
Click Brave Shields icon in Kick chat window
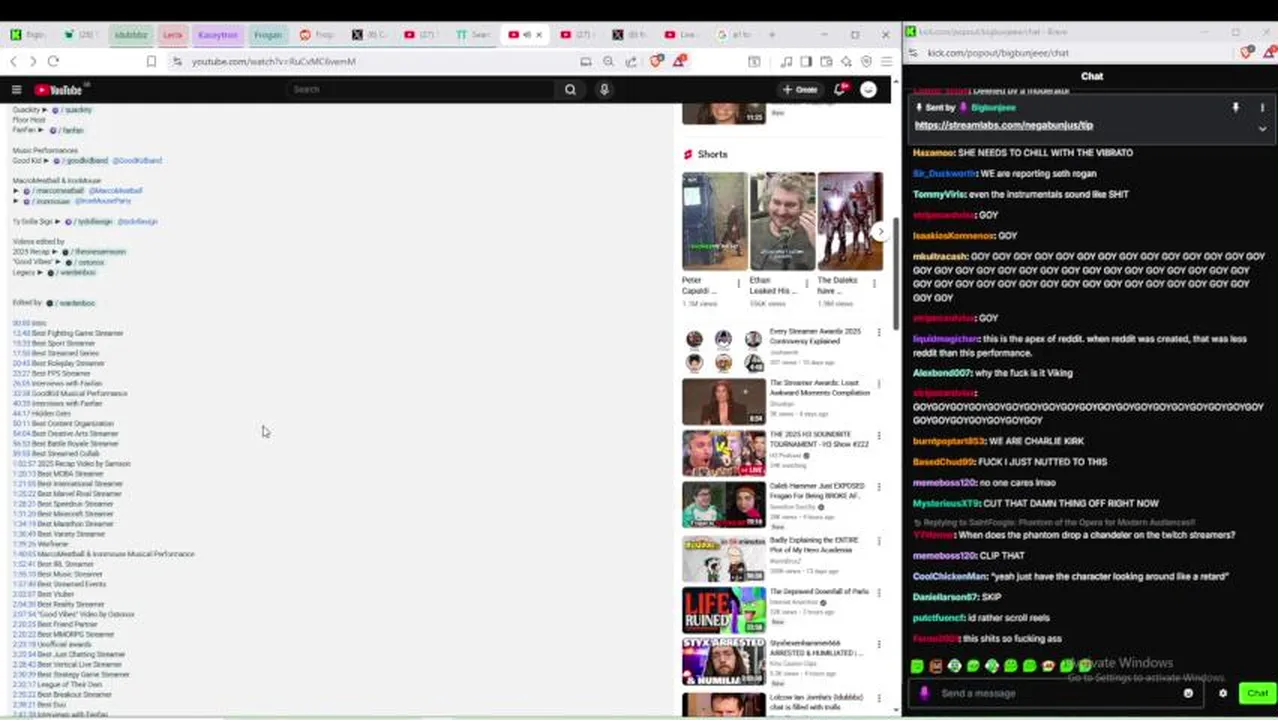(x=1246, y=52)
